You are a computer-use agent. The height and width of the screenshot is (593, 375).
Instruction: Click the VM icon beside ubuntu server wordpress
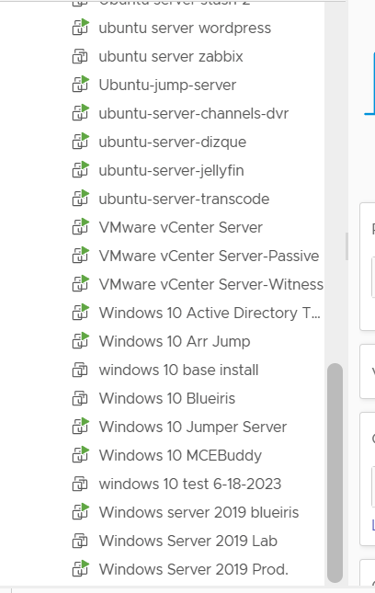[80, 28]
